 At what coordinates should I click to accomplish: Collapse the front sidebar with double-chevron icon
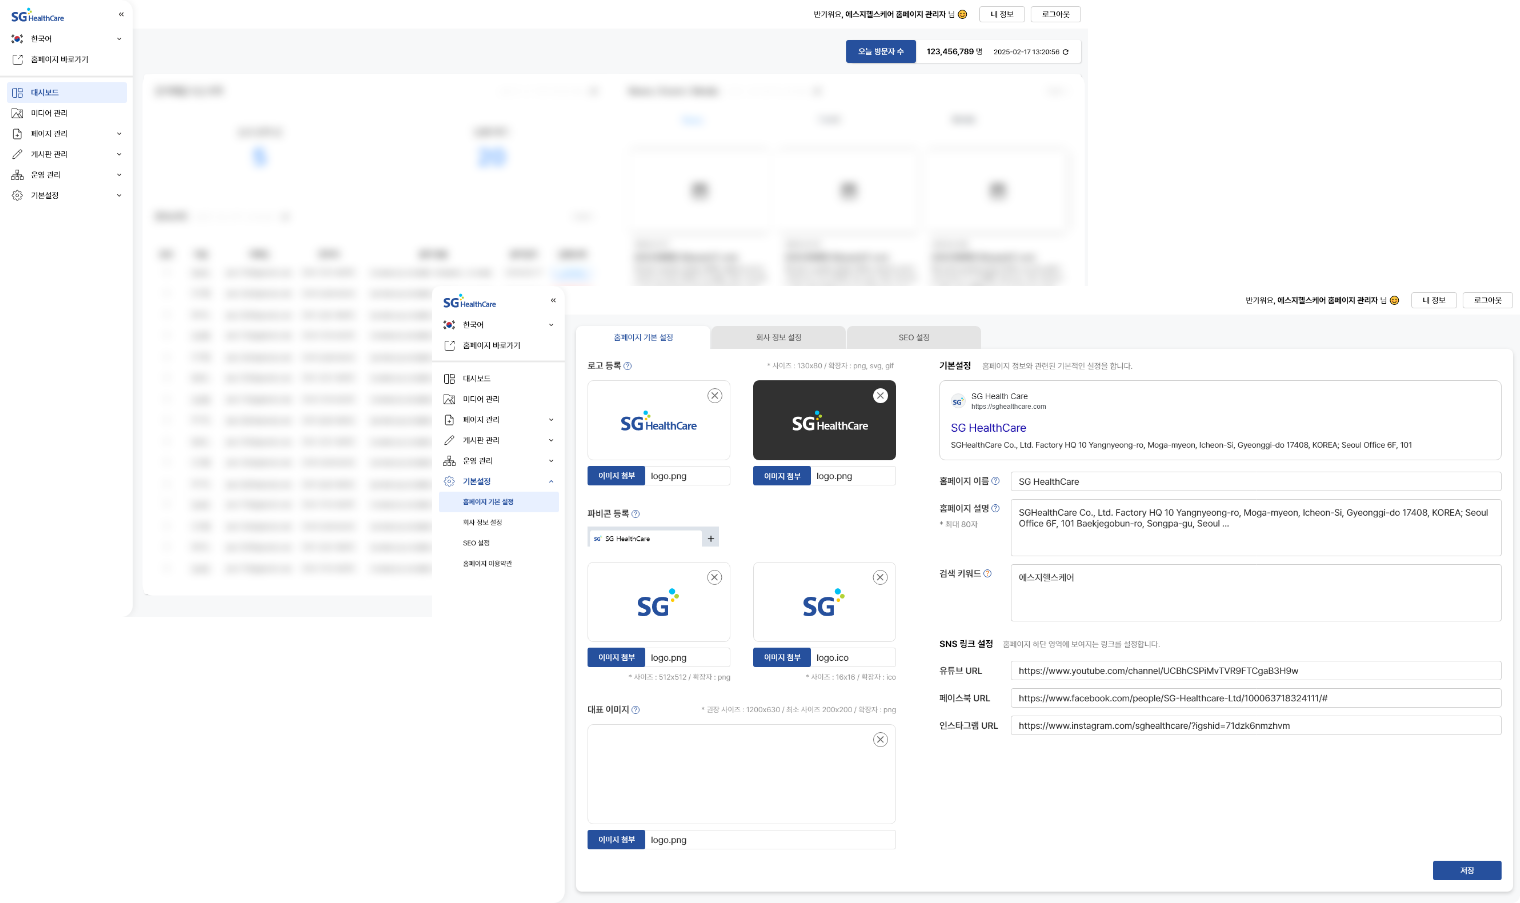click(553, 301)
